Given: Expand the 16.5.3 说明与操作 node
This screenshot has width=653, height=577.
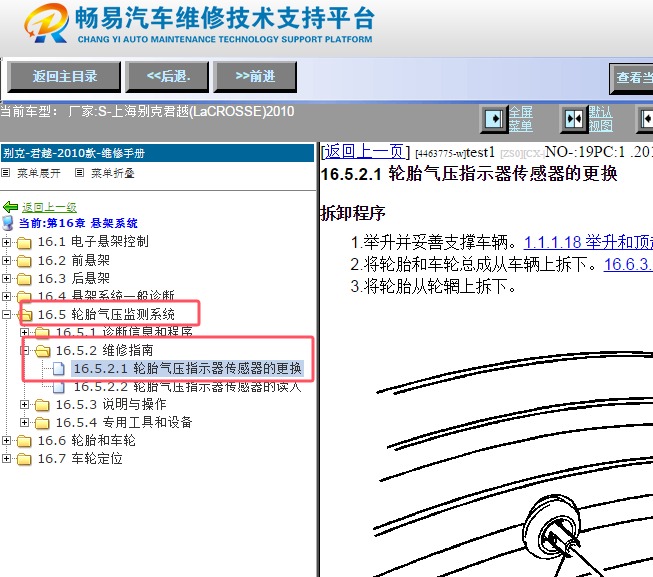Looking at the screenshot, I should pyautogui.click(x=25, y=404).
